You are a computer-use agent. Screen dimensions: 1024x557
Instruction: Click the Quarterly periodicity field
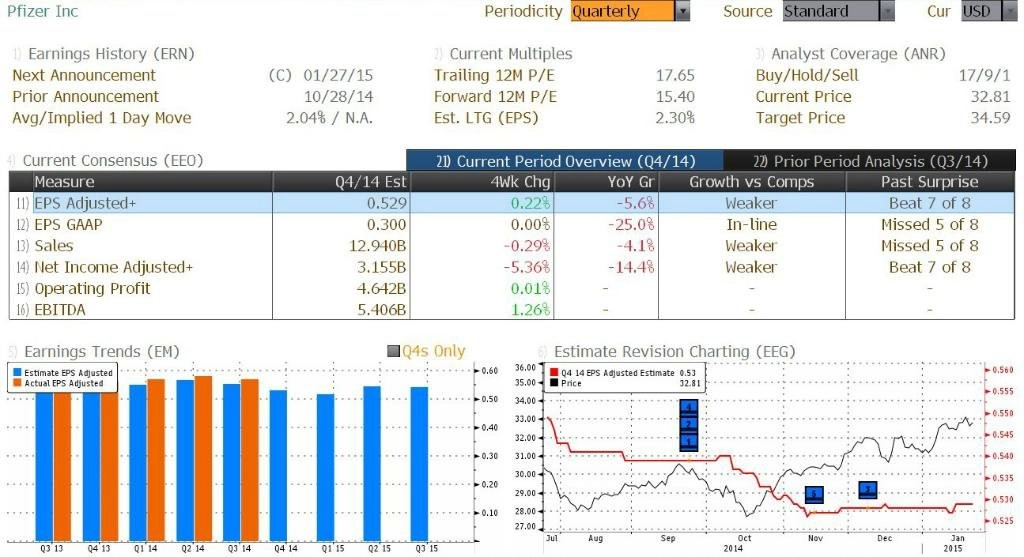(622, 11)
